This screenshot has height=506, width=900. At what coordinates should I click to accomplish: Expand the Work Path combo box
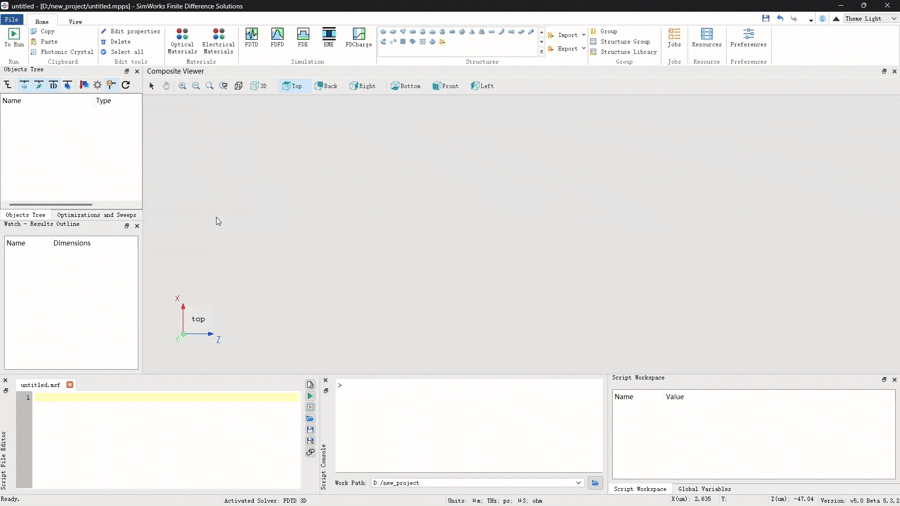pos(578,483)
